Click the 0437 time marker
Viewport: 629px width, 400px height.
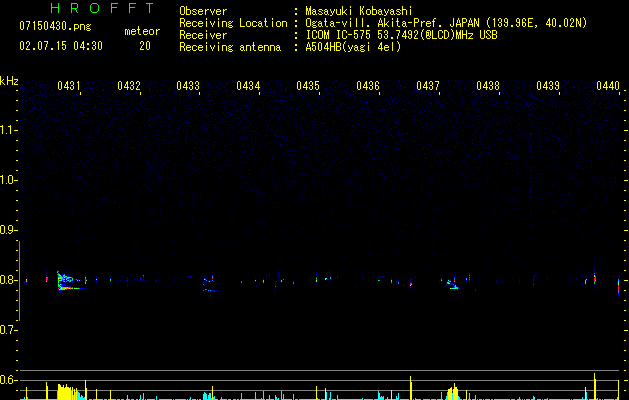click(x=428, y=85)
